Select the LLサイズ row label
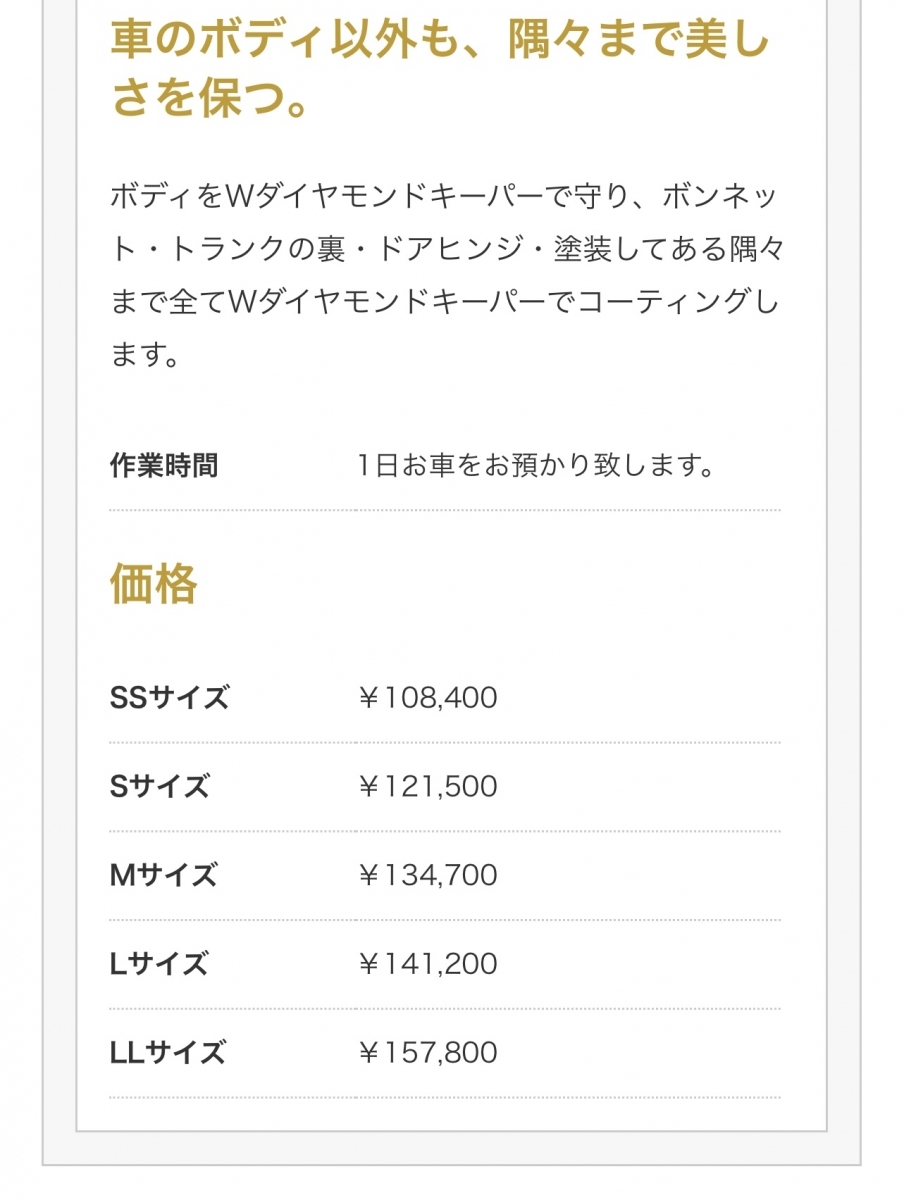This screenshot has width=904, height=1200. (x=168, y=1053)
